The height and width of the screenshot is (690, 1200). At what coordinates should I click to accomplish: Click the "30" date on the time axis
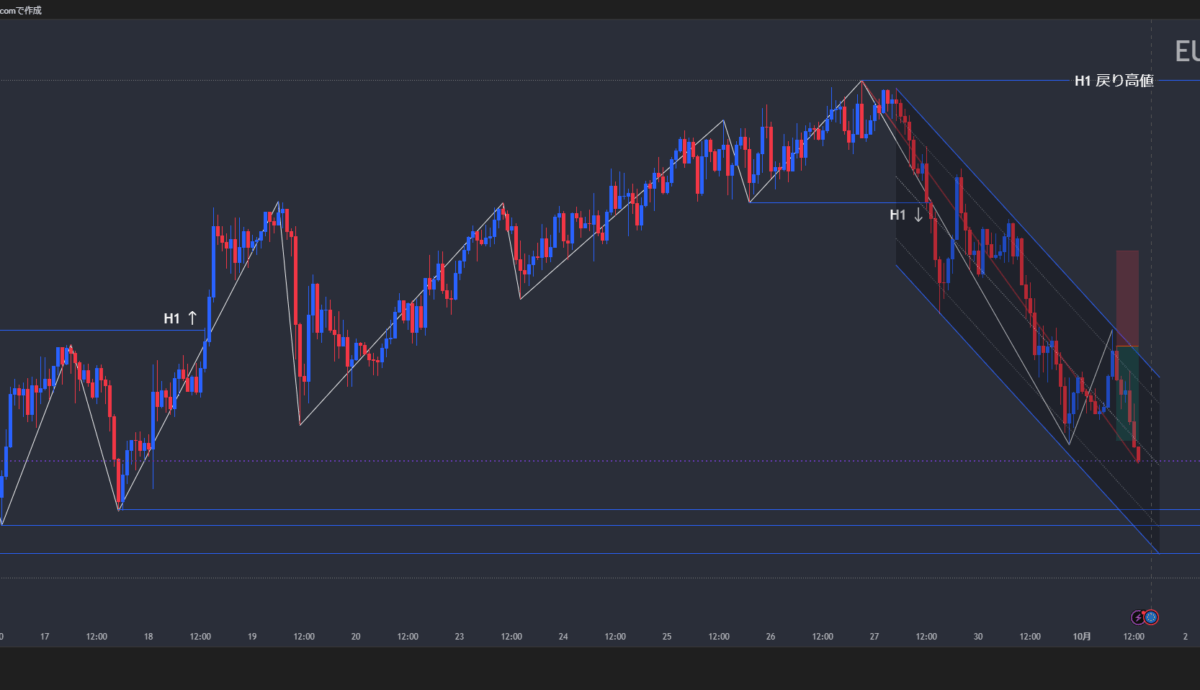pyautogui.click(x=978, y=636)
